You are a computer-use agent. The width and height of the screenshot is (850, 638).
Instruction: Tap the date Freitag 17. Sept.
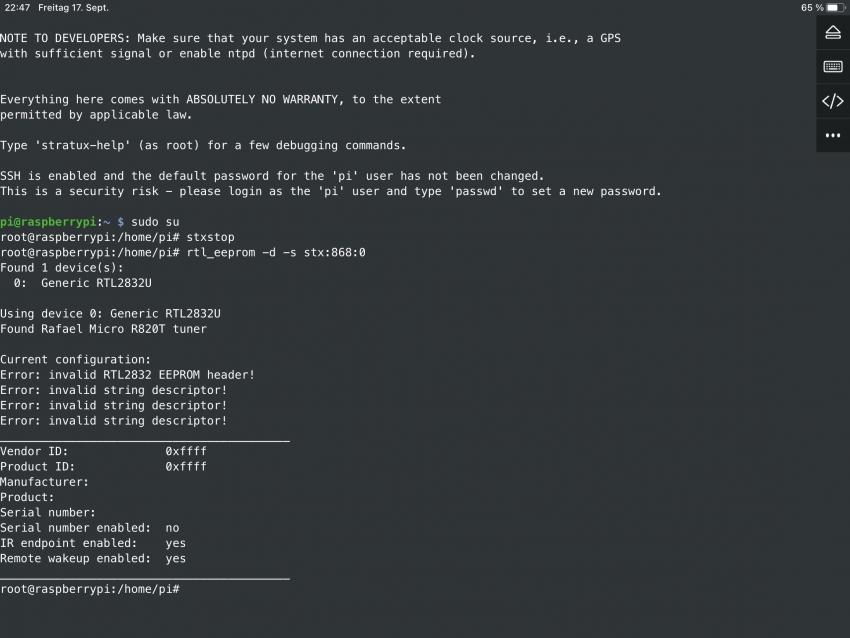coord(73,8)
